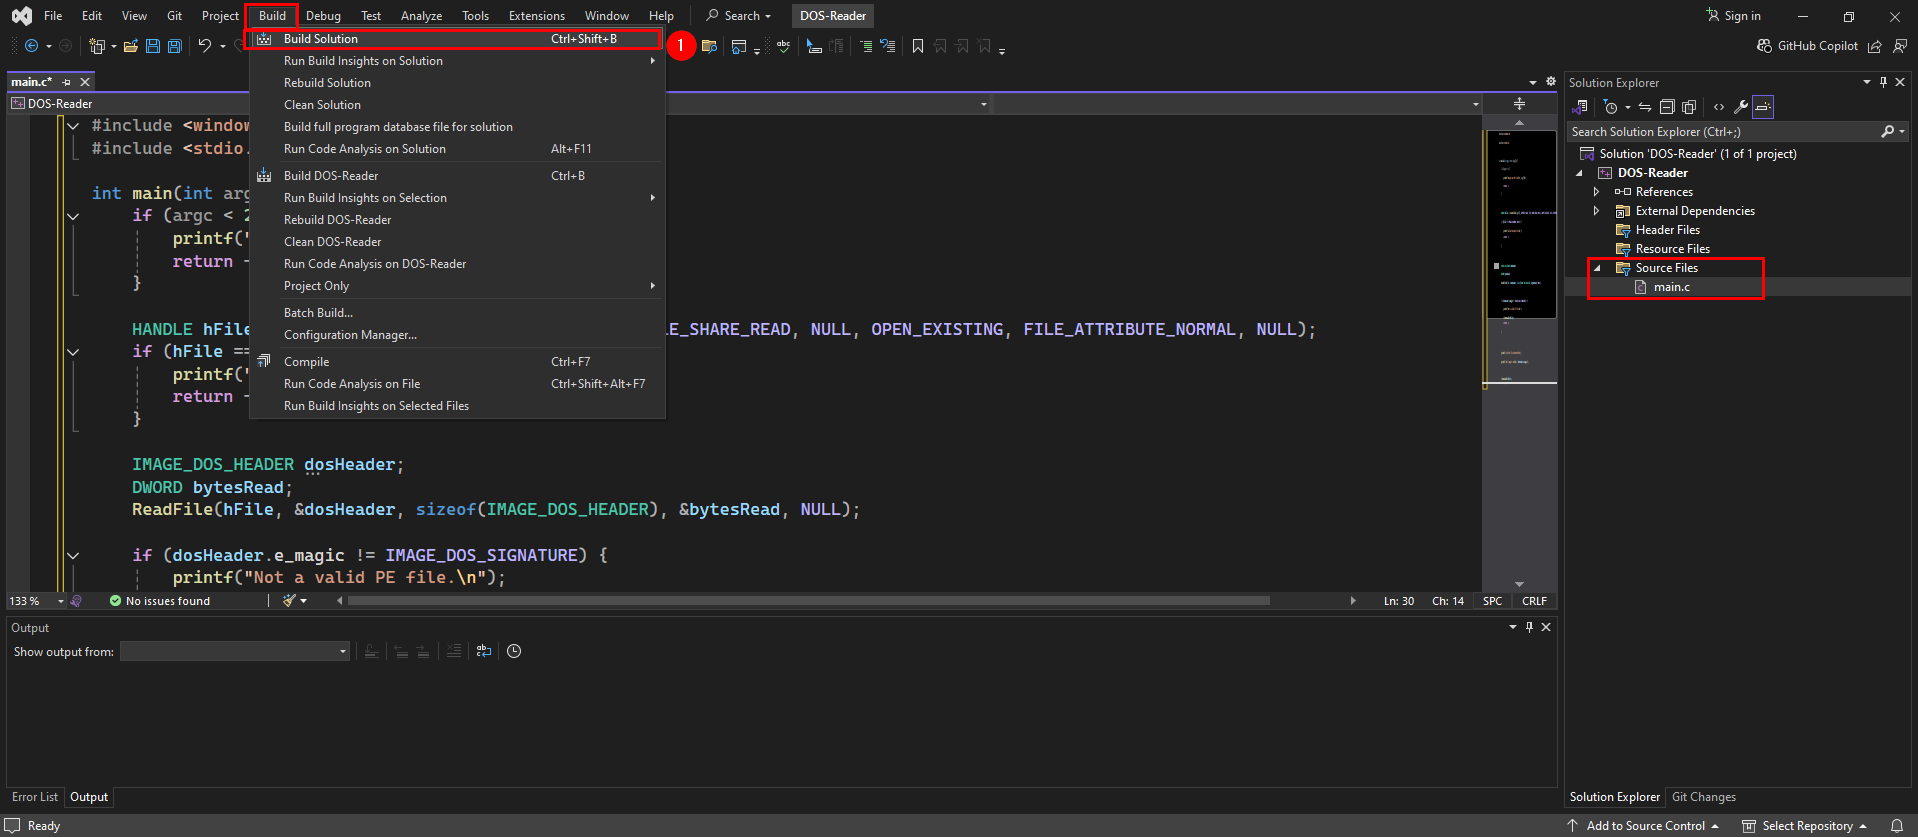Click the Undo arrow icon
1918x837 pixels.
click(x=204, y=46)
